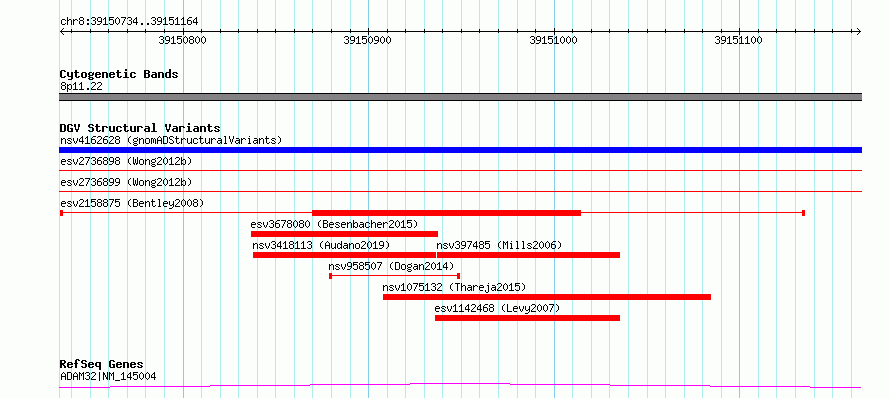Screen dimensions: 890x398
Task: Click the esv2158875 (Bentley2008) label
Action: (132, 203)
